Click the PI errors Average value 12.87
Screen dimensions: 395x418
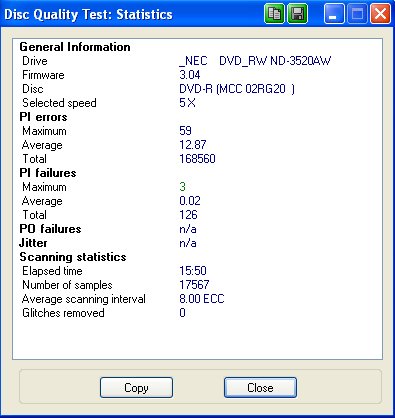(193, 145)
